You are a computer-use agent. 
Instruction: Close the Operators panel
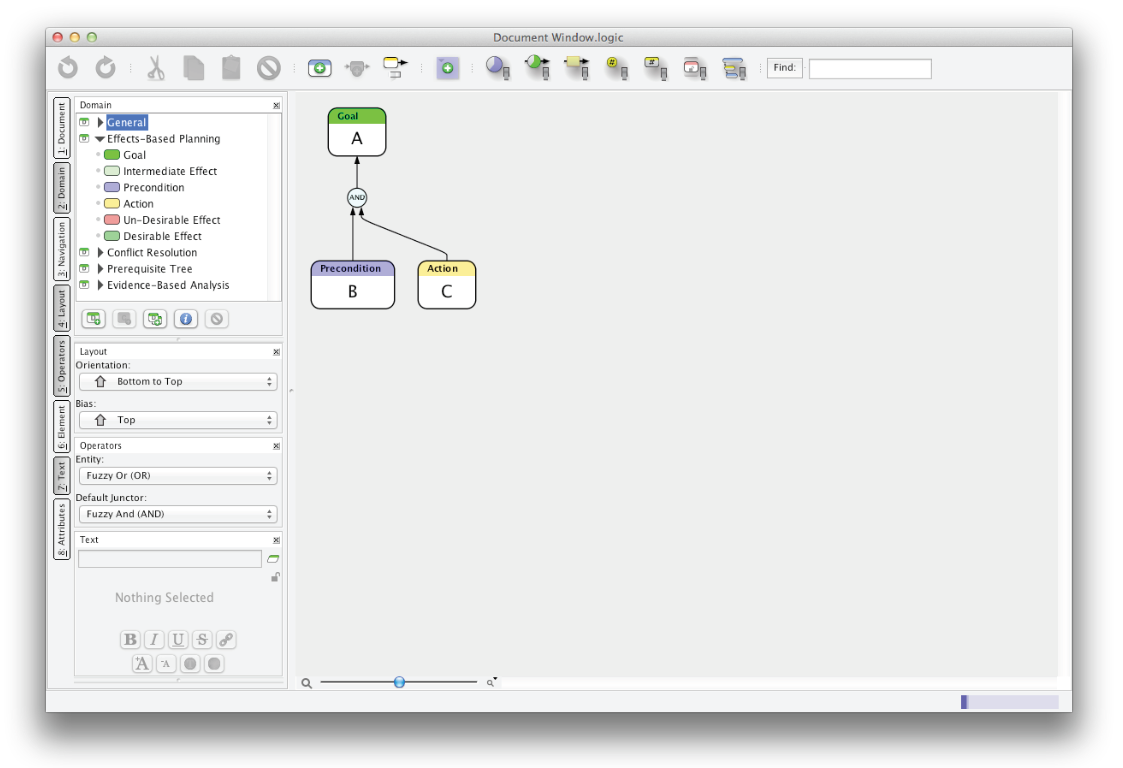coord(276,446)
